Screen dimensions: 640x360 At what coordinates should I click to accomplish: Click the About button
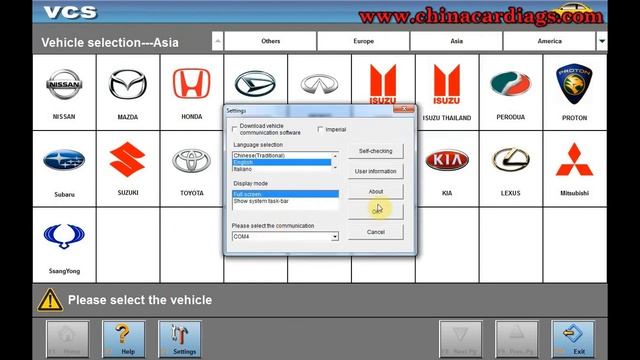376,191
